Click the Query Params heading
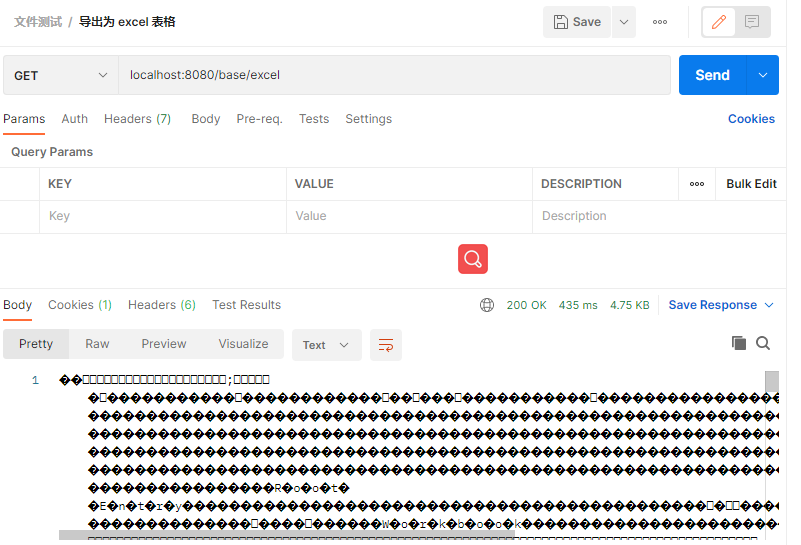 click(x=52, y=152)
